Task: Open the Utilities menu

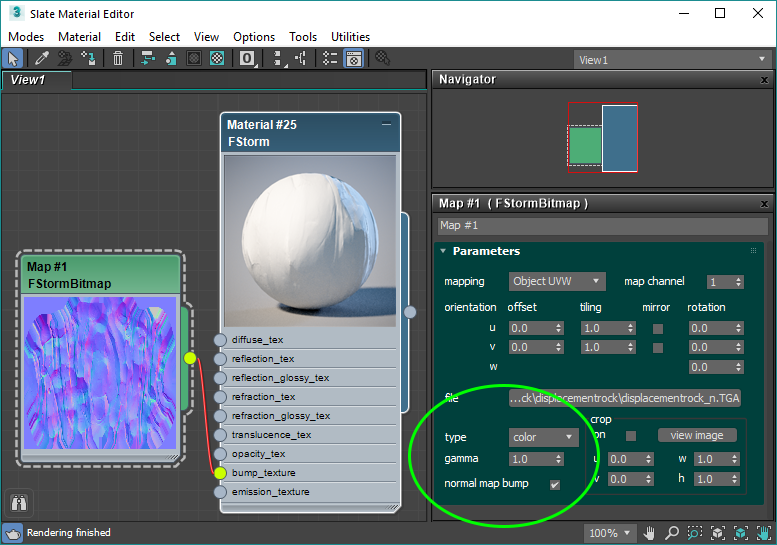Action: (x=350, y=37)
